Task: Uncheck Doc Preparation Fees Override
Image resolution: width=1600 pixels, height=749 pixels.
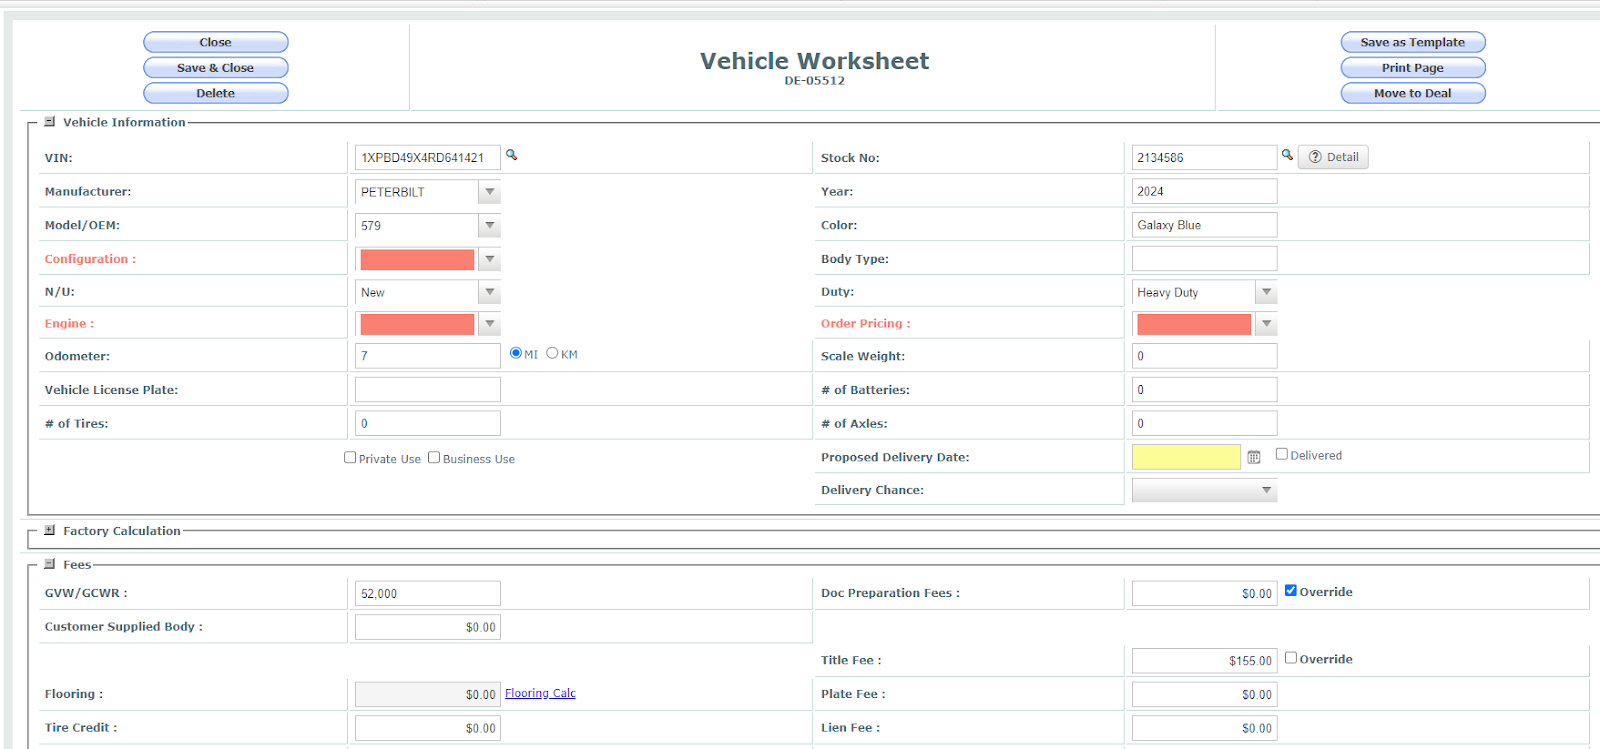Action: coord(1291,591)
